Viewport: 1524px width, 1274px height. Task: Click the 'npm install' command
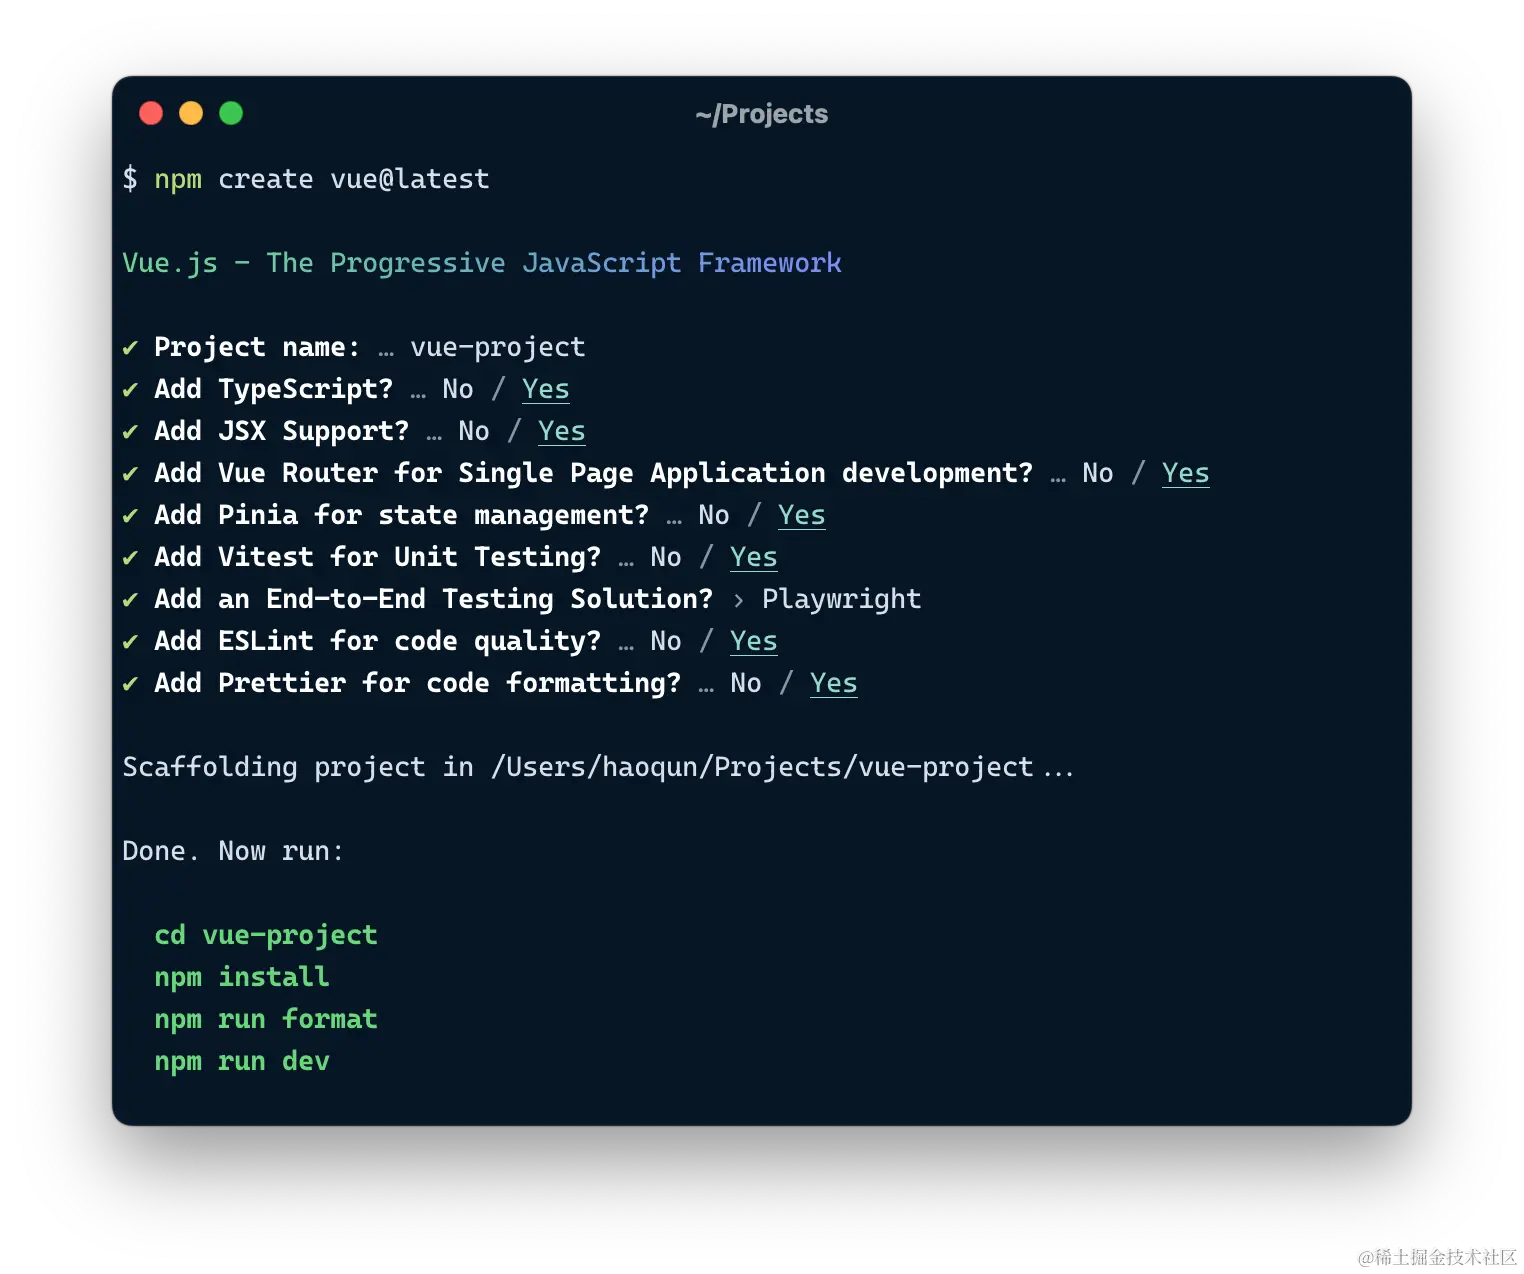(x=242, y=977)
